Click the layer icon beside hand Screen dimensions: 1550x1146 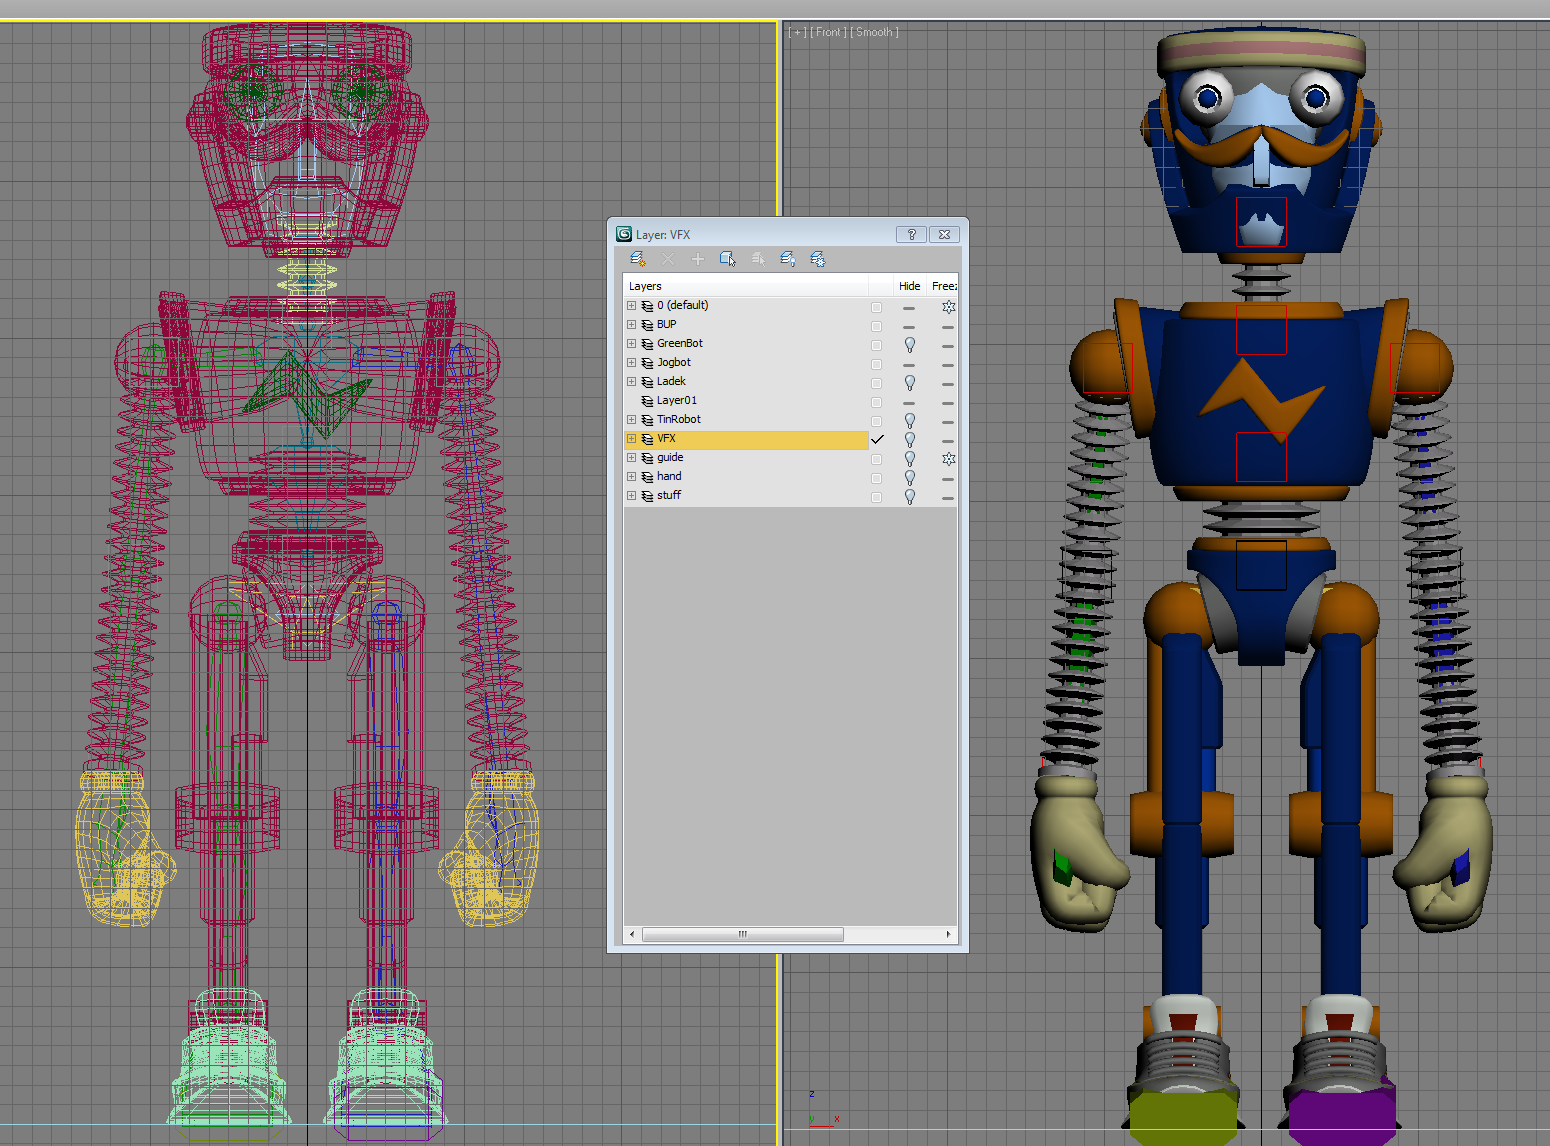click(x=647, y=477)
